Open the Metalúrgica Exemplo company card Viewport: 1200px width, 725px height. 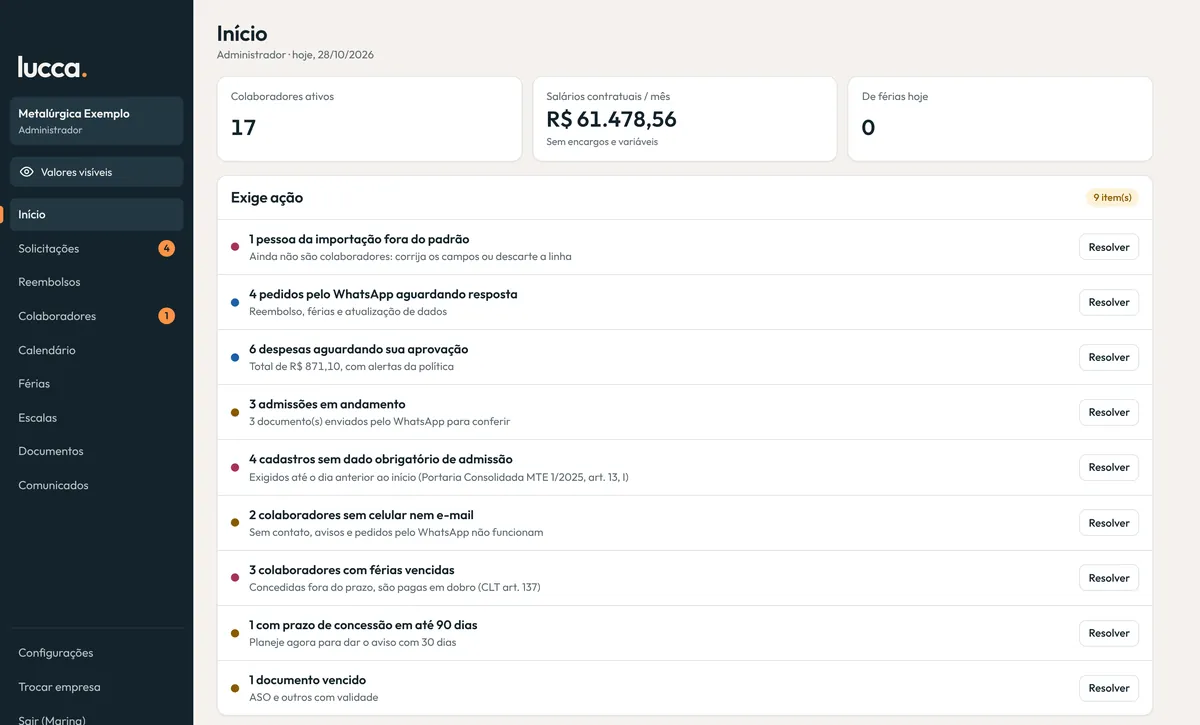pyautogui.click(x=97, y=121)
